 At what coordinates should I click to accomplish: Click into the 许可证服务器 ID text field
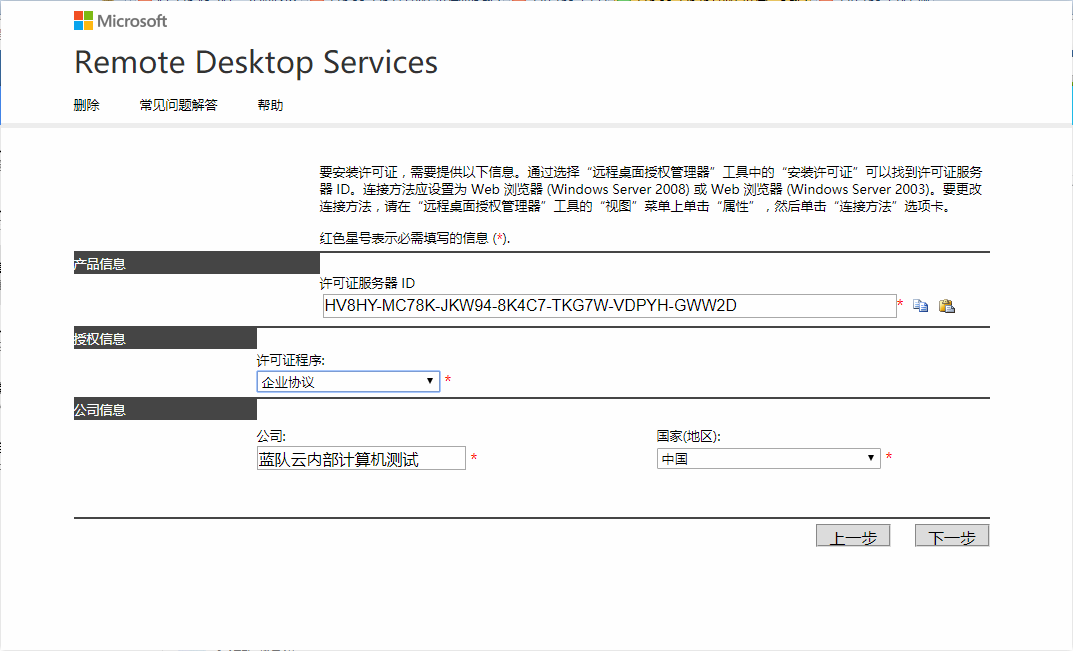click(608, 306)
